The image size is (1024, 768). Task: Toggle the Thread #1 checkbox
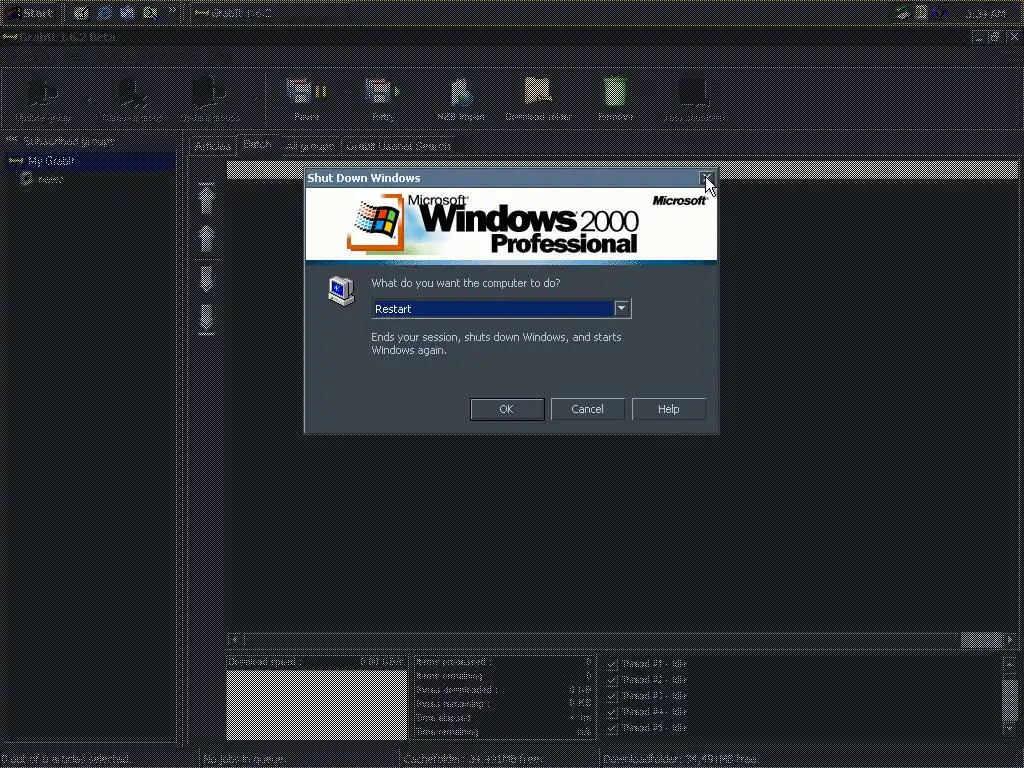pos(612,664)
